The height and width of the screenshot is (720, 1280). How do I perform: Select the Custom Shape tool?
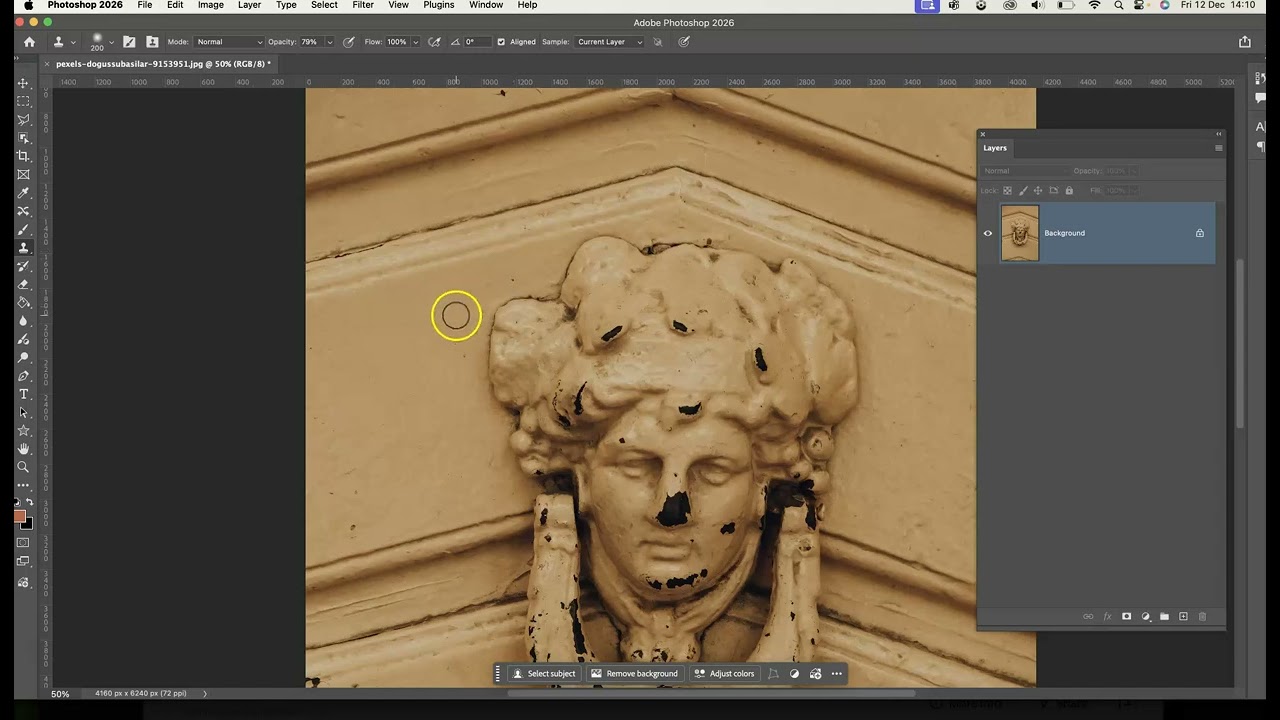pyautogui.click(x=24, y=430)
